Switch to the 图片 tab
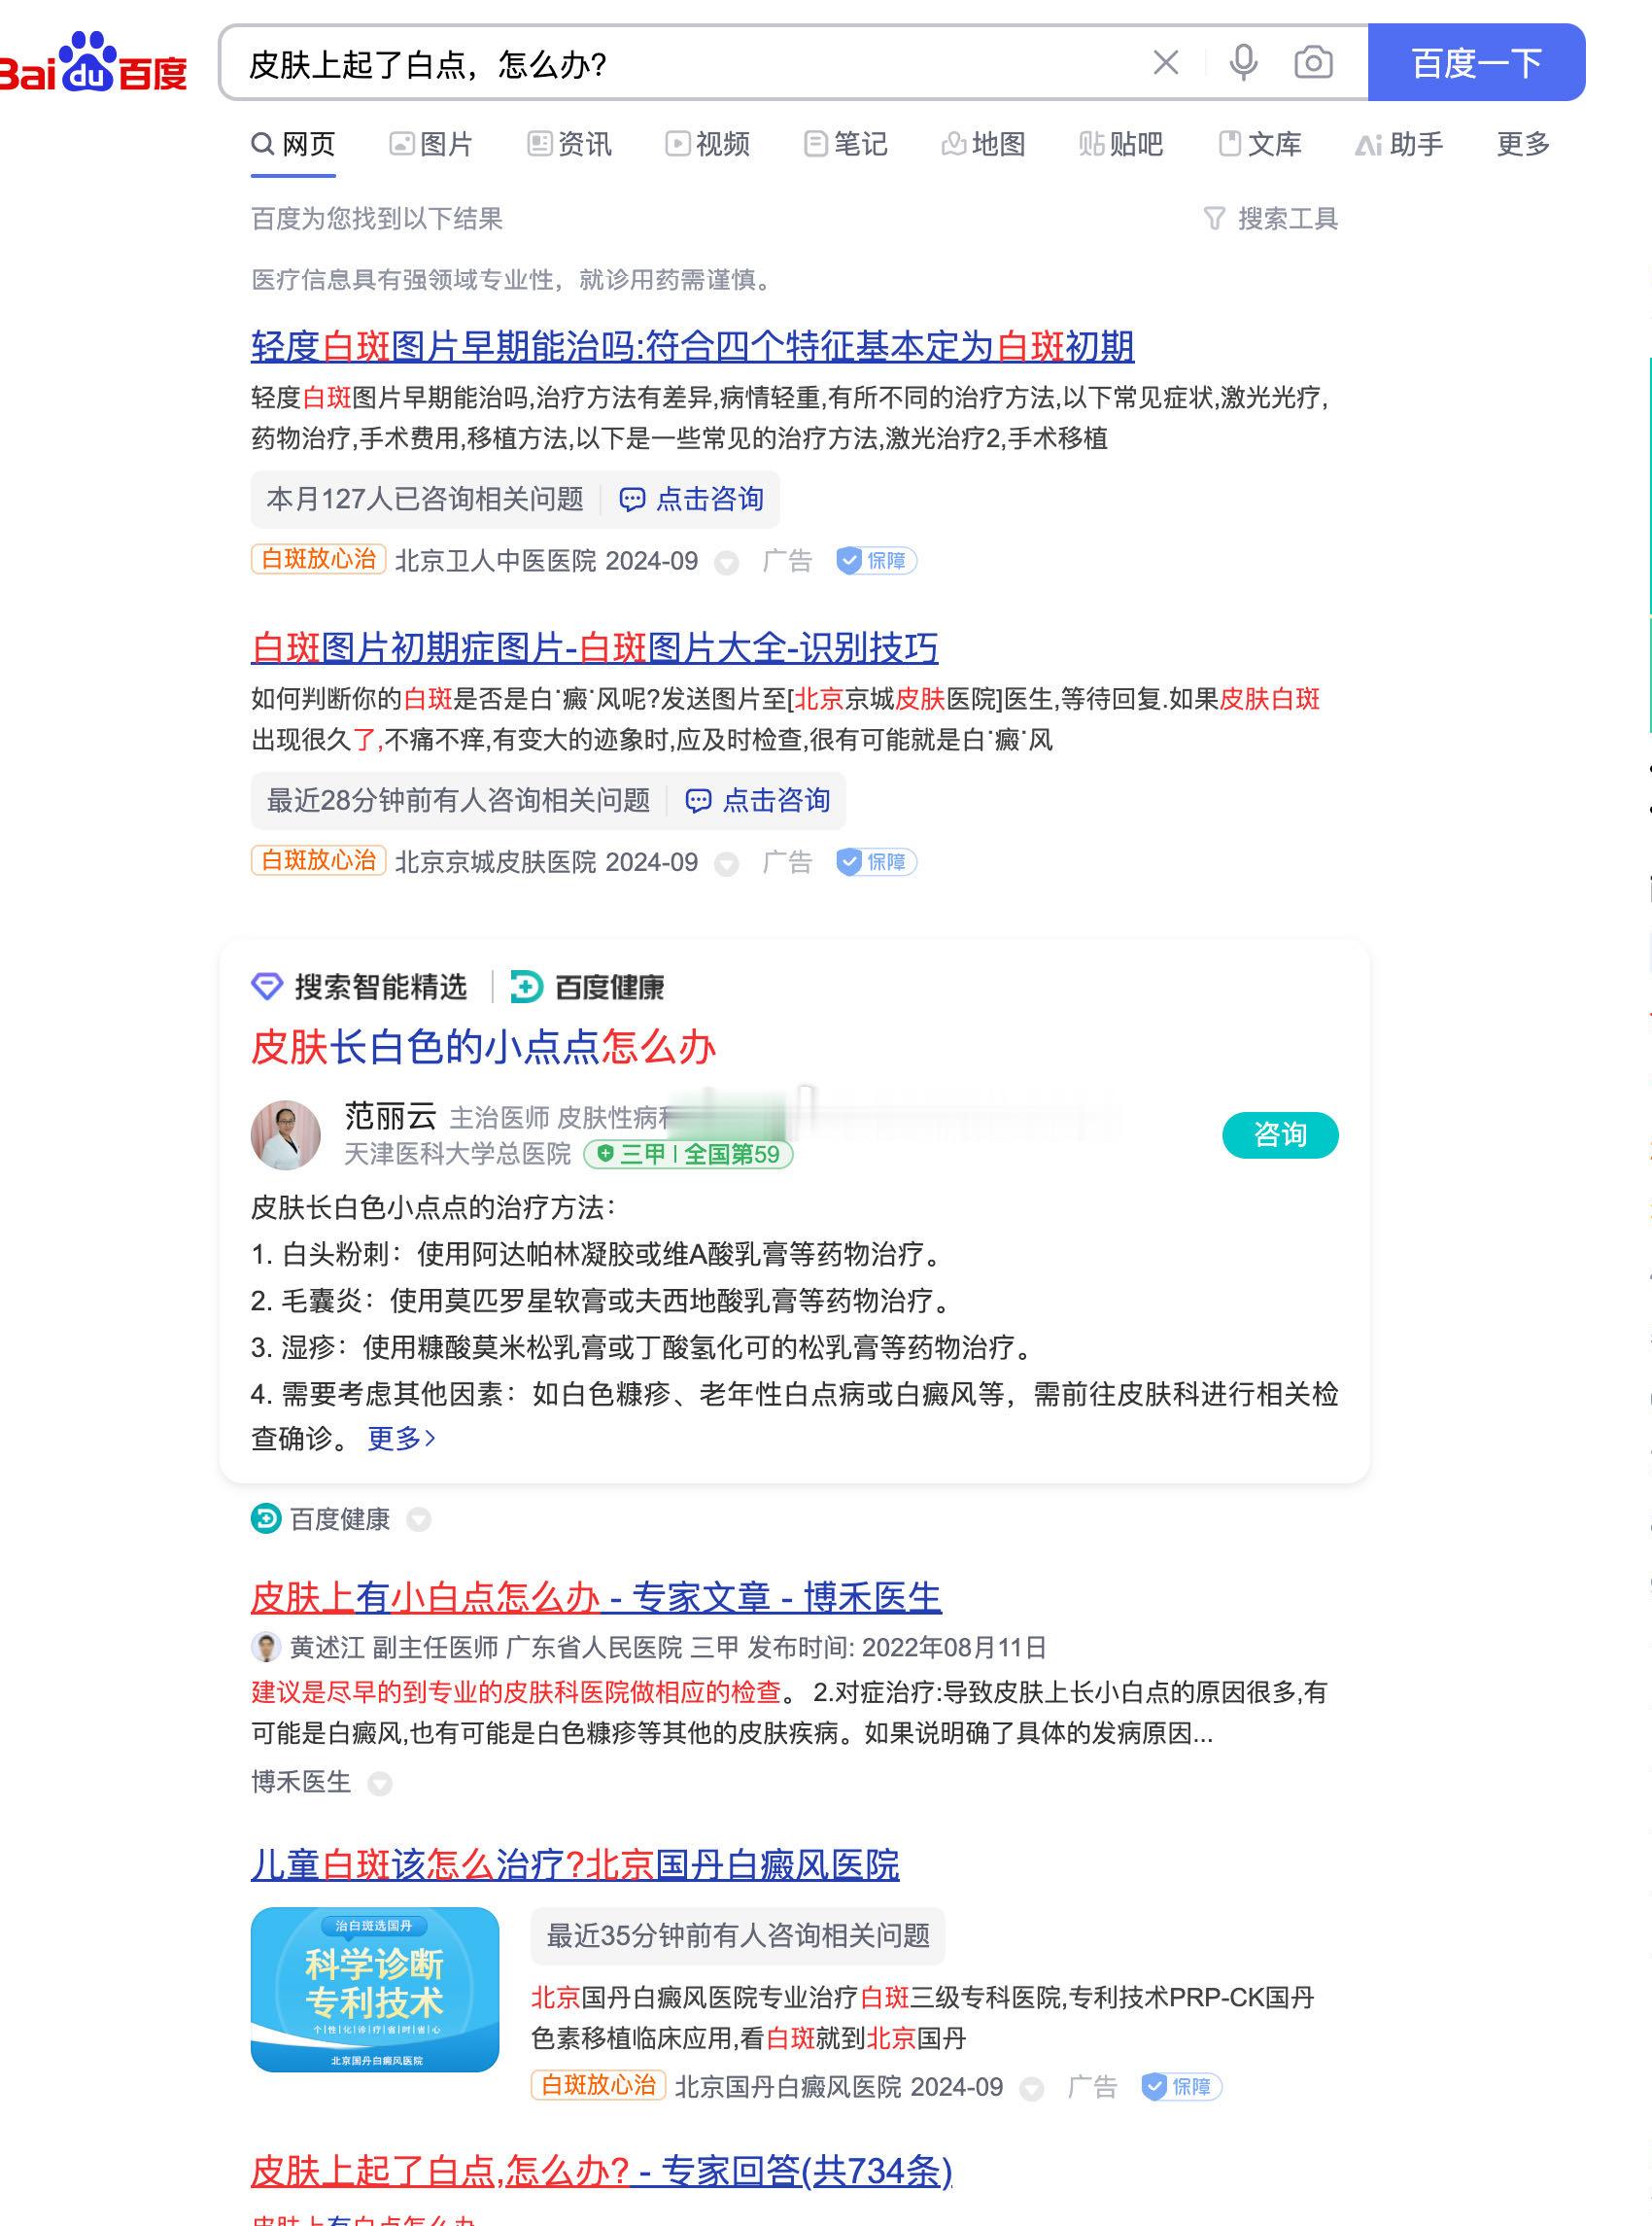Image resolution: width=1652 pixels, height=2226 pixels. pos(431,145)
